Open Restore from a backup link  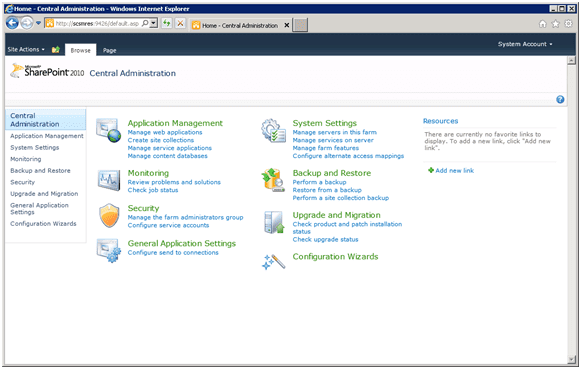coord(327,190)
